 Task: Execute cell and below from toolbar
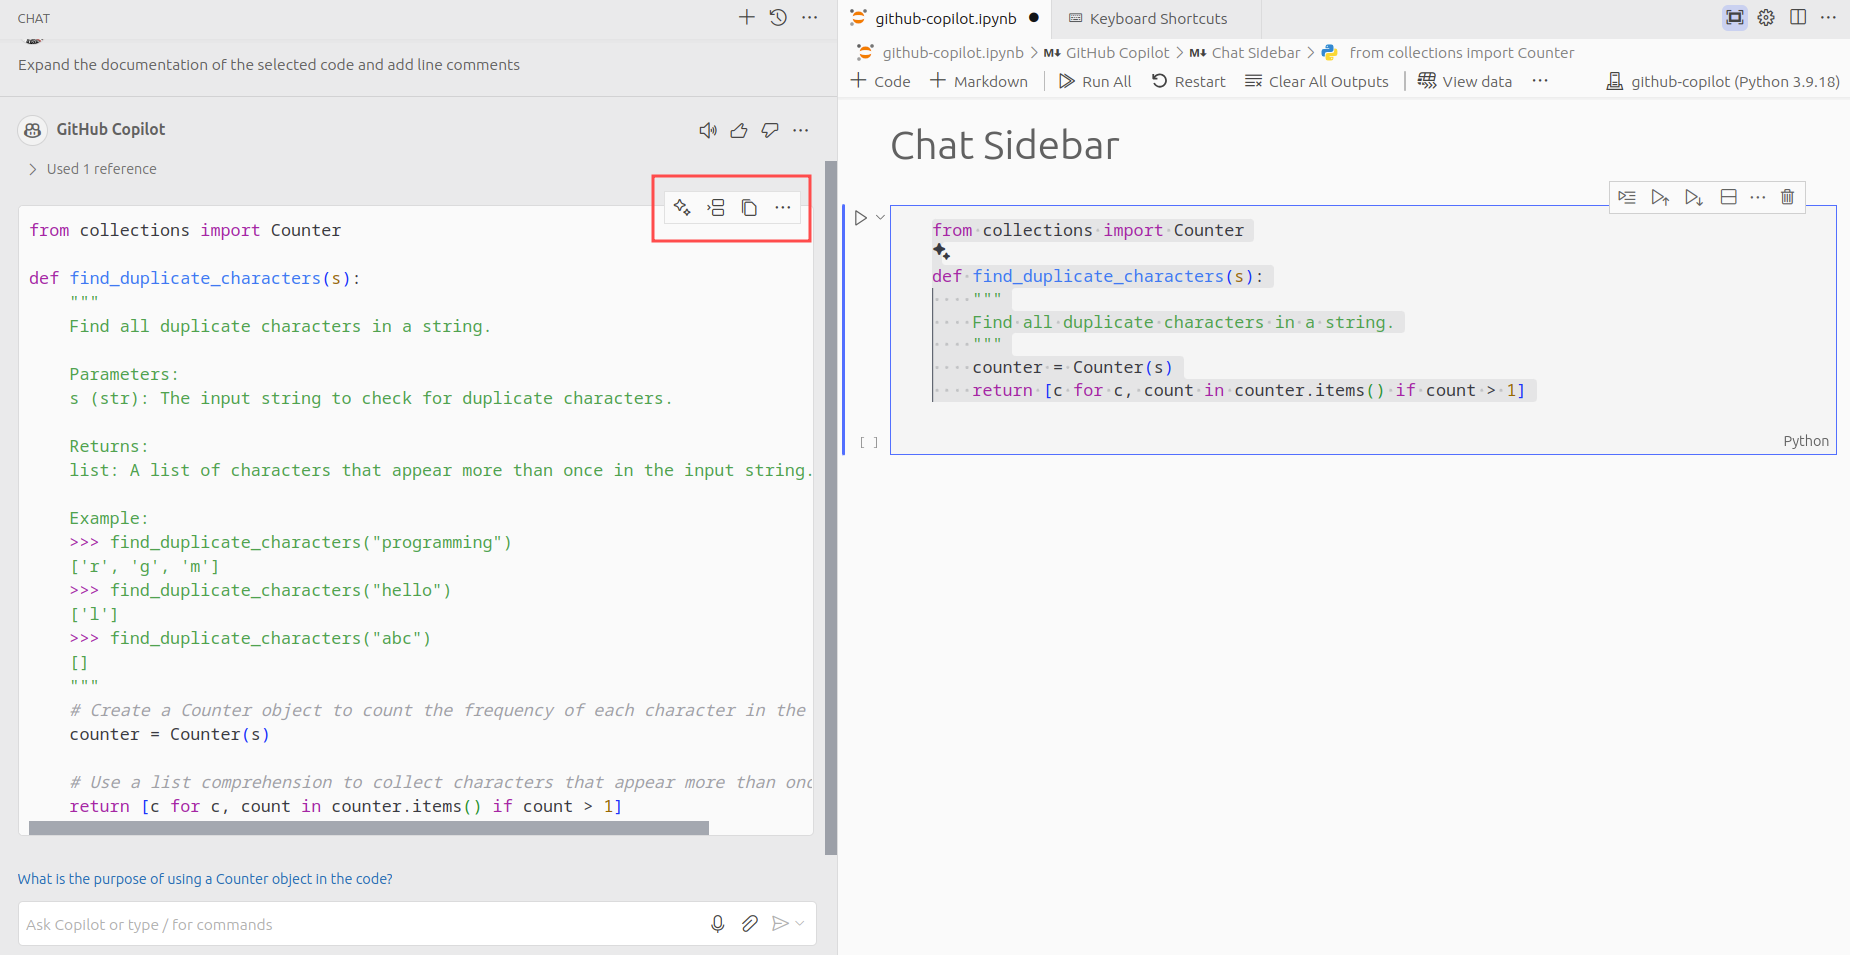pos(1694,197)
